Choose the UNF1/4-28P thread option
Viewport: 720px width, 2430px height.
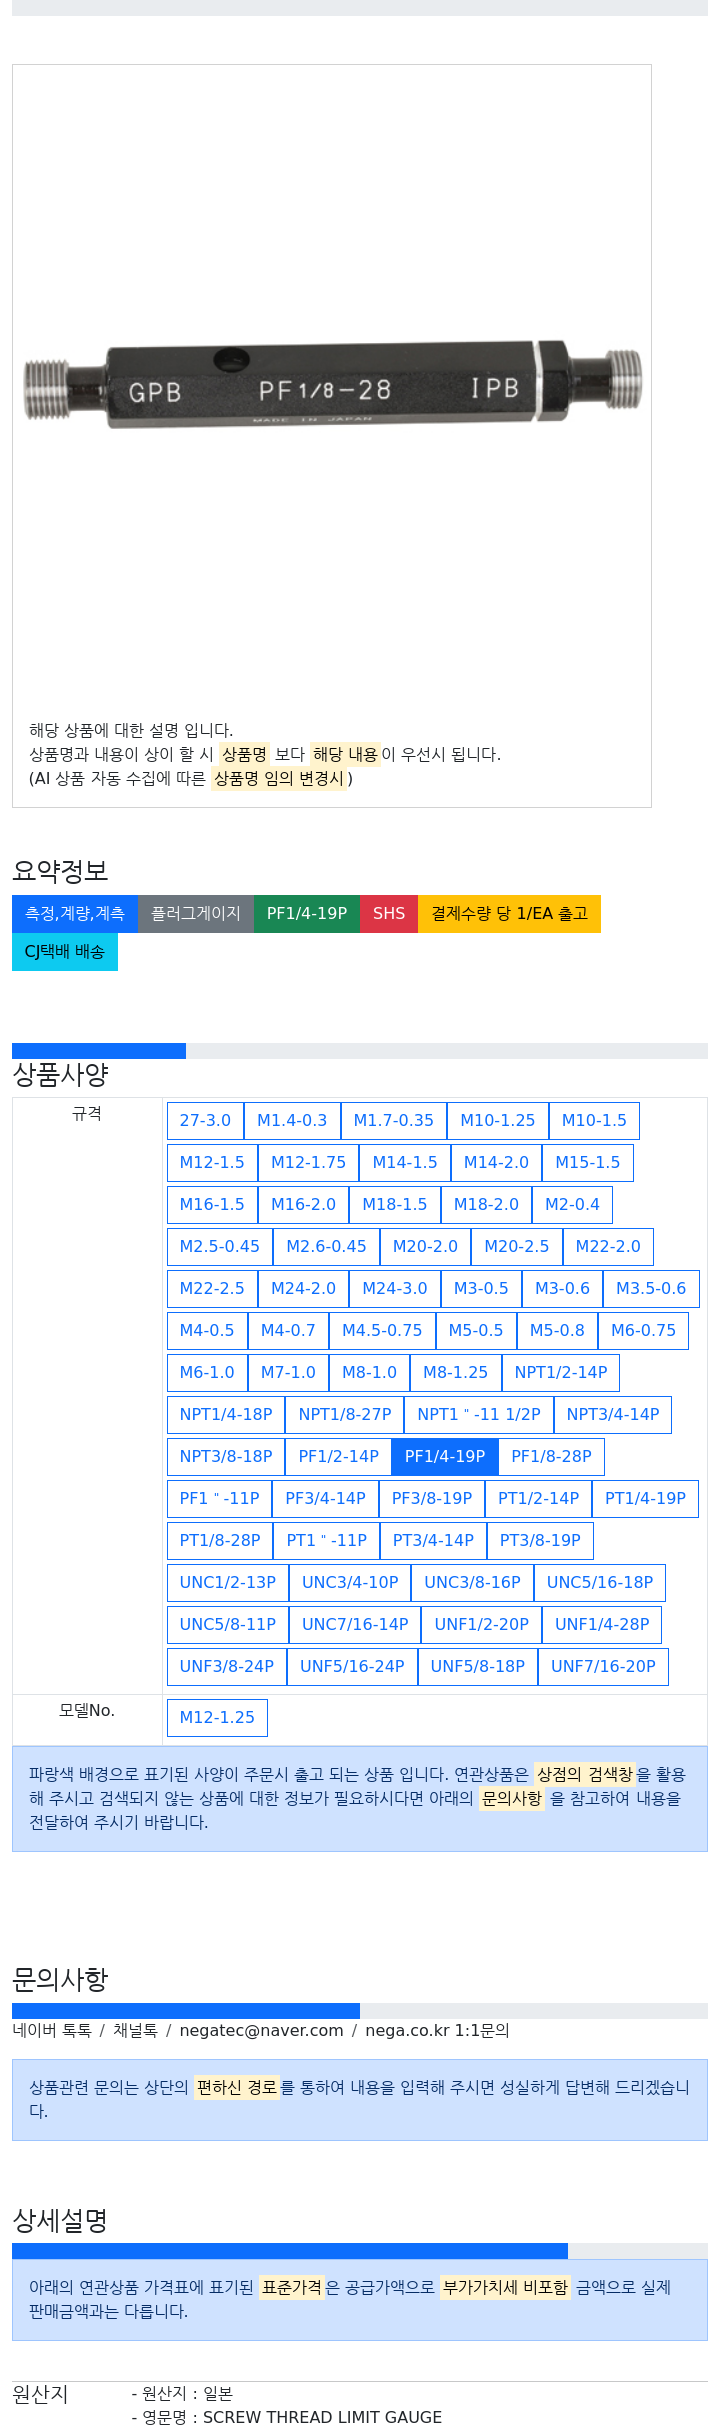tap(602, 1624)
